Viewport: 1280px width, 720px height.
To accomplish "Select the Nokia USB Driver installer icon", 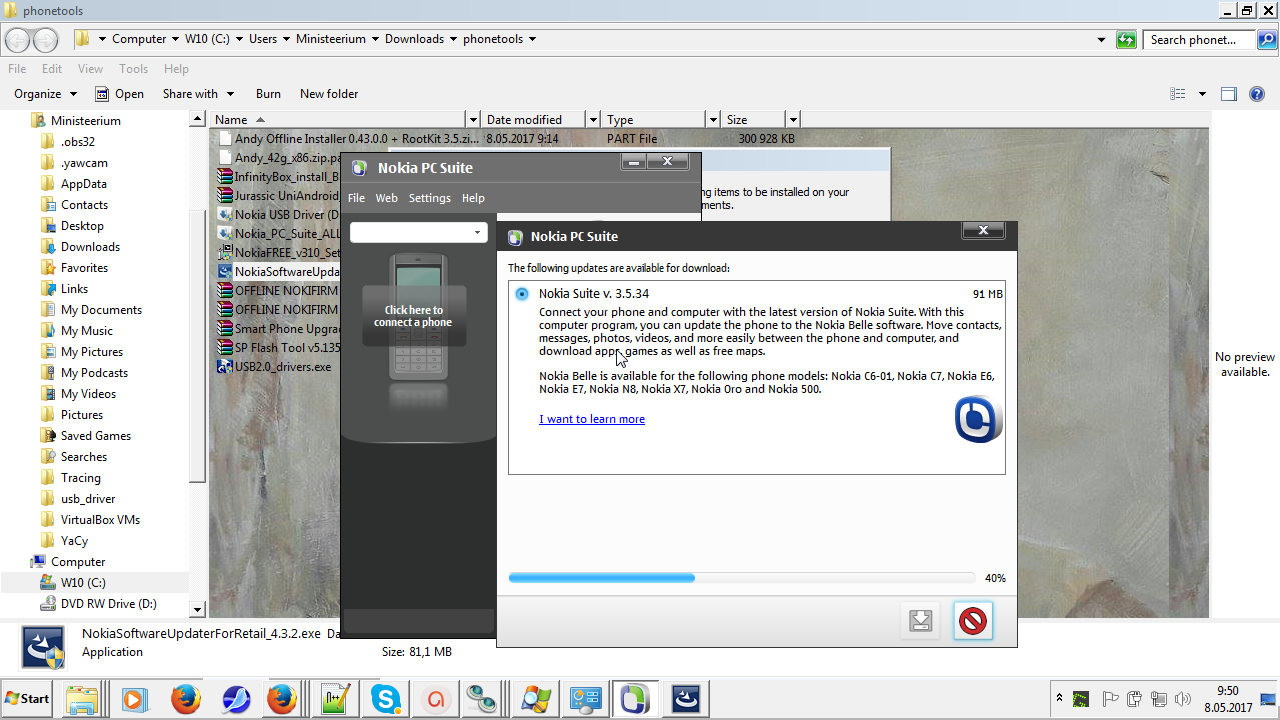I will 225,215.
